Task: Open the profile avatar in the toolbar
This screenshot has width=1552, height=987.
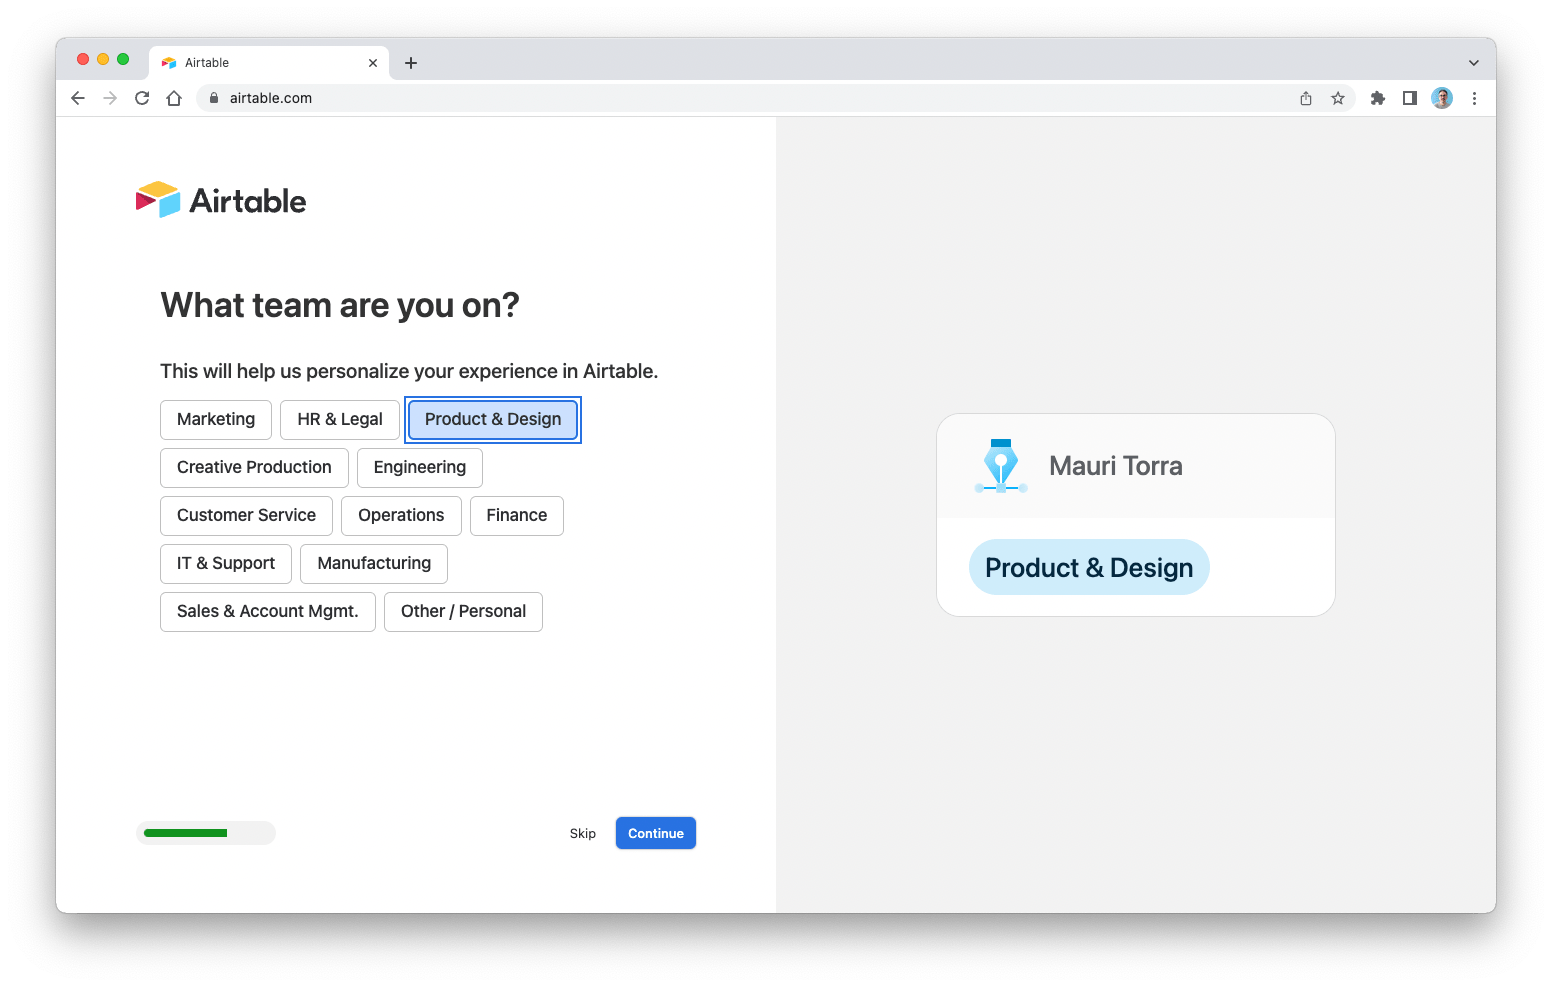Action: 1441,98
